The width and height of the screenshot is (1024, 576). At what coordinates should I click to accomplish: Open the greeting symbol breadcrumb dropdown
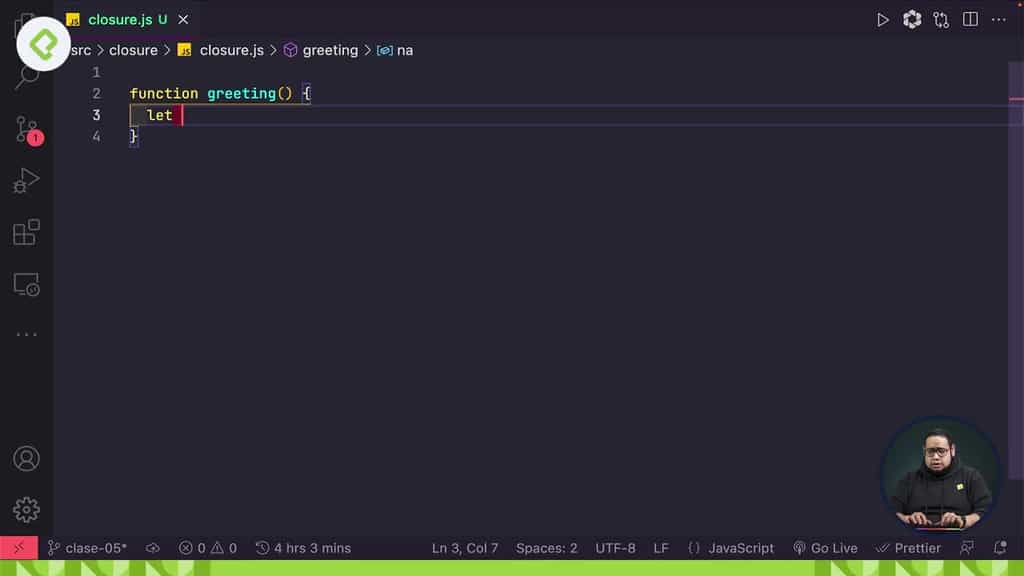[330, 50]
